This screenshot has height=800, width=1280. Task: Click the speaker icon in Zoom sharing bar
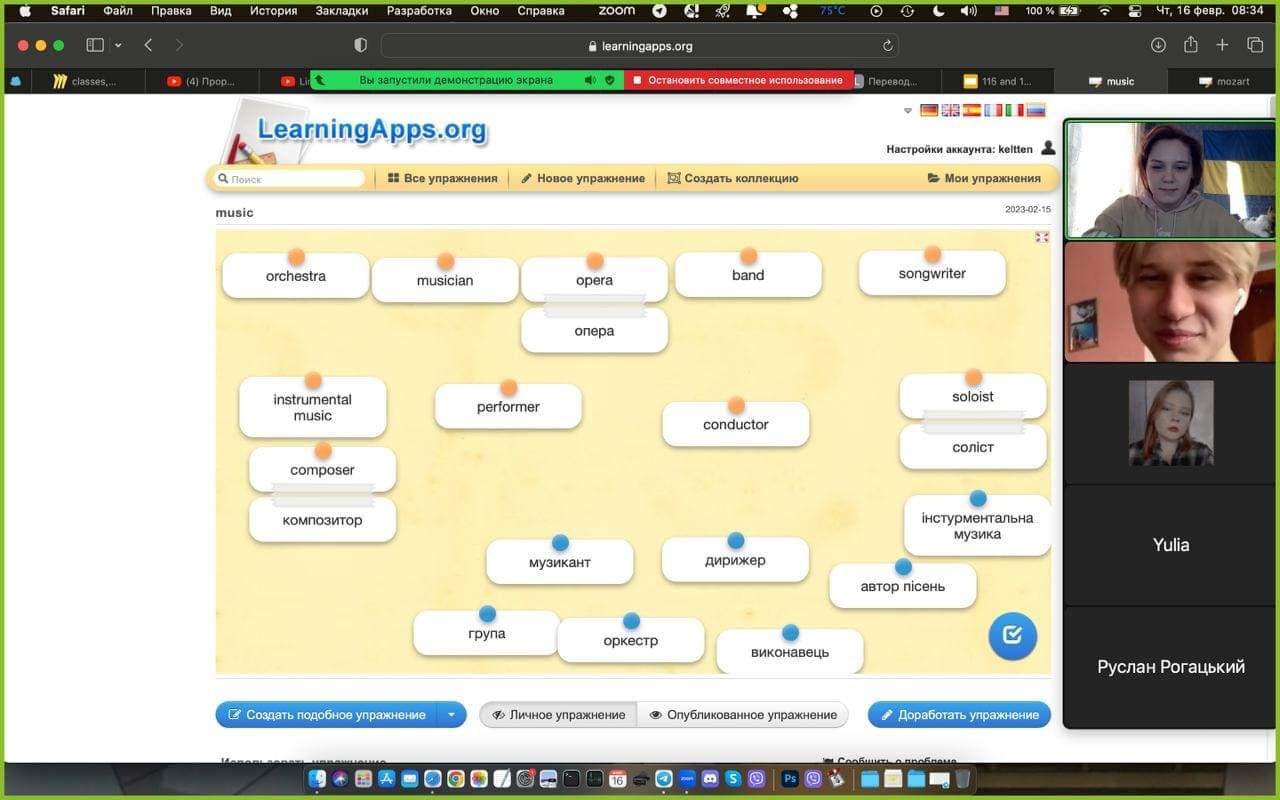click(x=590, y=80)
